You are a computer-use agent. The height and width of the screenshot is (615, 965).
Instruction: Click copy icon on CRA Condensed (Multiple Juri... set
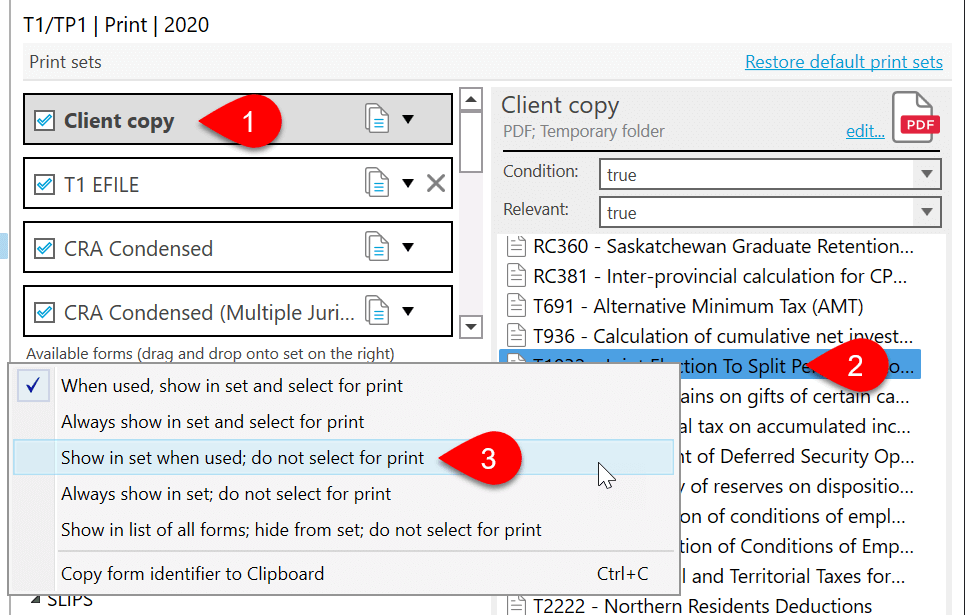tap(377, 311)
